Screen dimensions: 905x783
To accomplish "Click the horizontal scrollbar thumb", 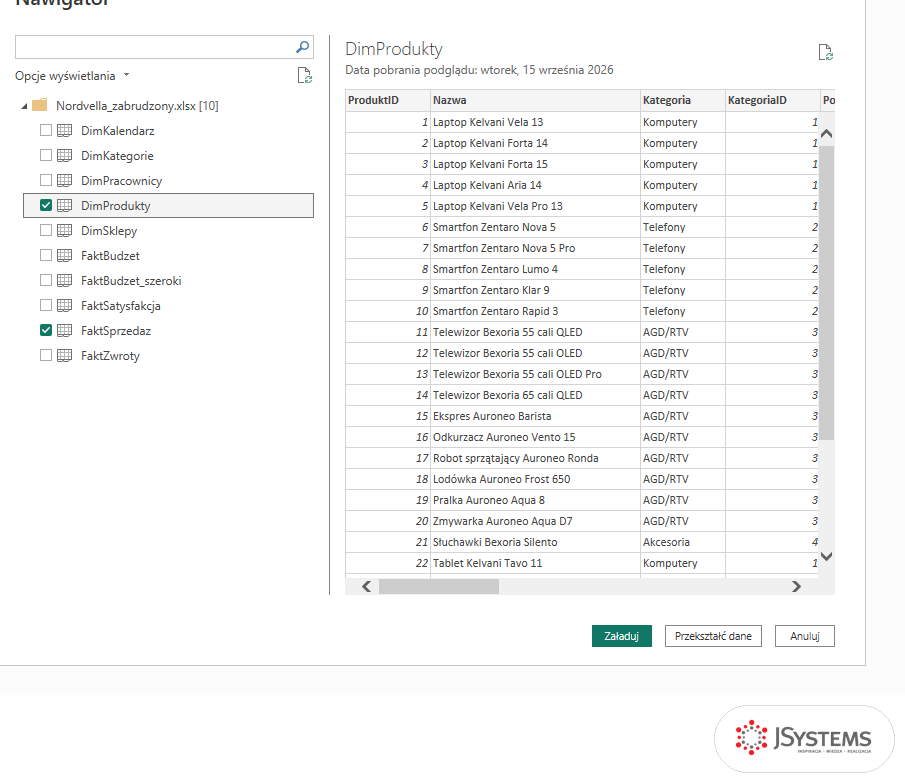I will pyautogui.click(x=439, y=586).
